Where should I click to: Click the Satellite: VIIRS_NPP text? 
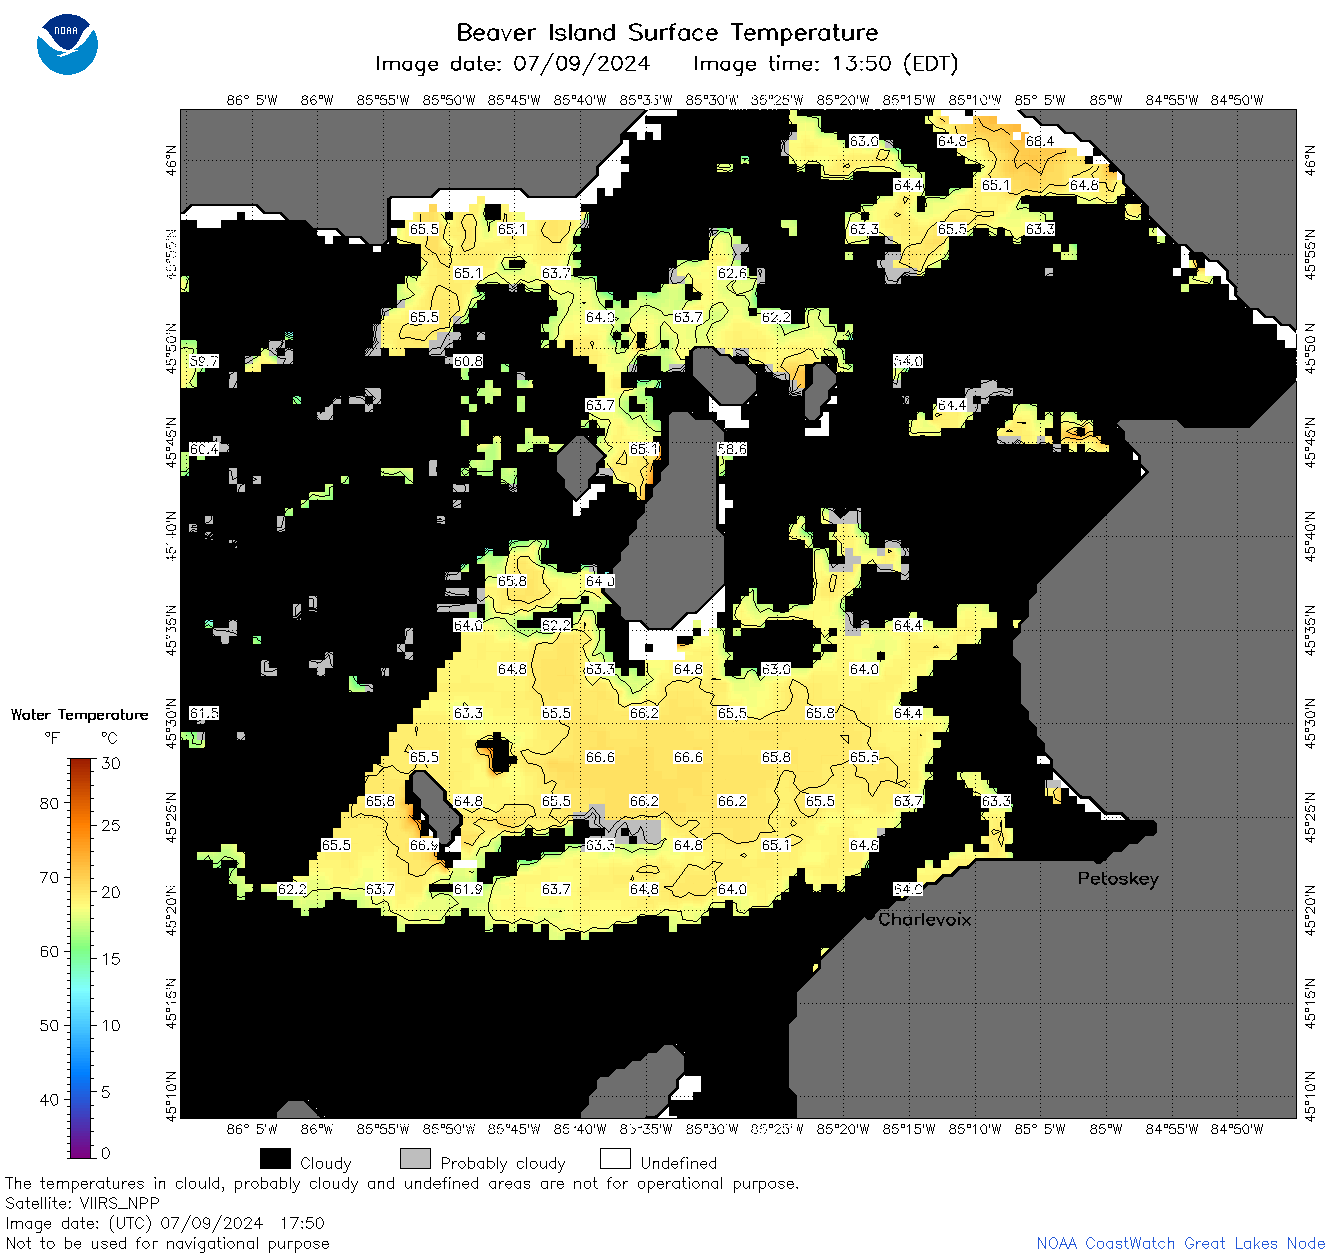coord(82,1203)
